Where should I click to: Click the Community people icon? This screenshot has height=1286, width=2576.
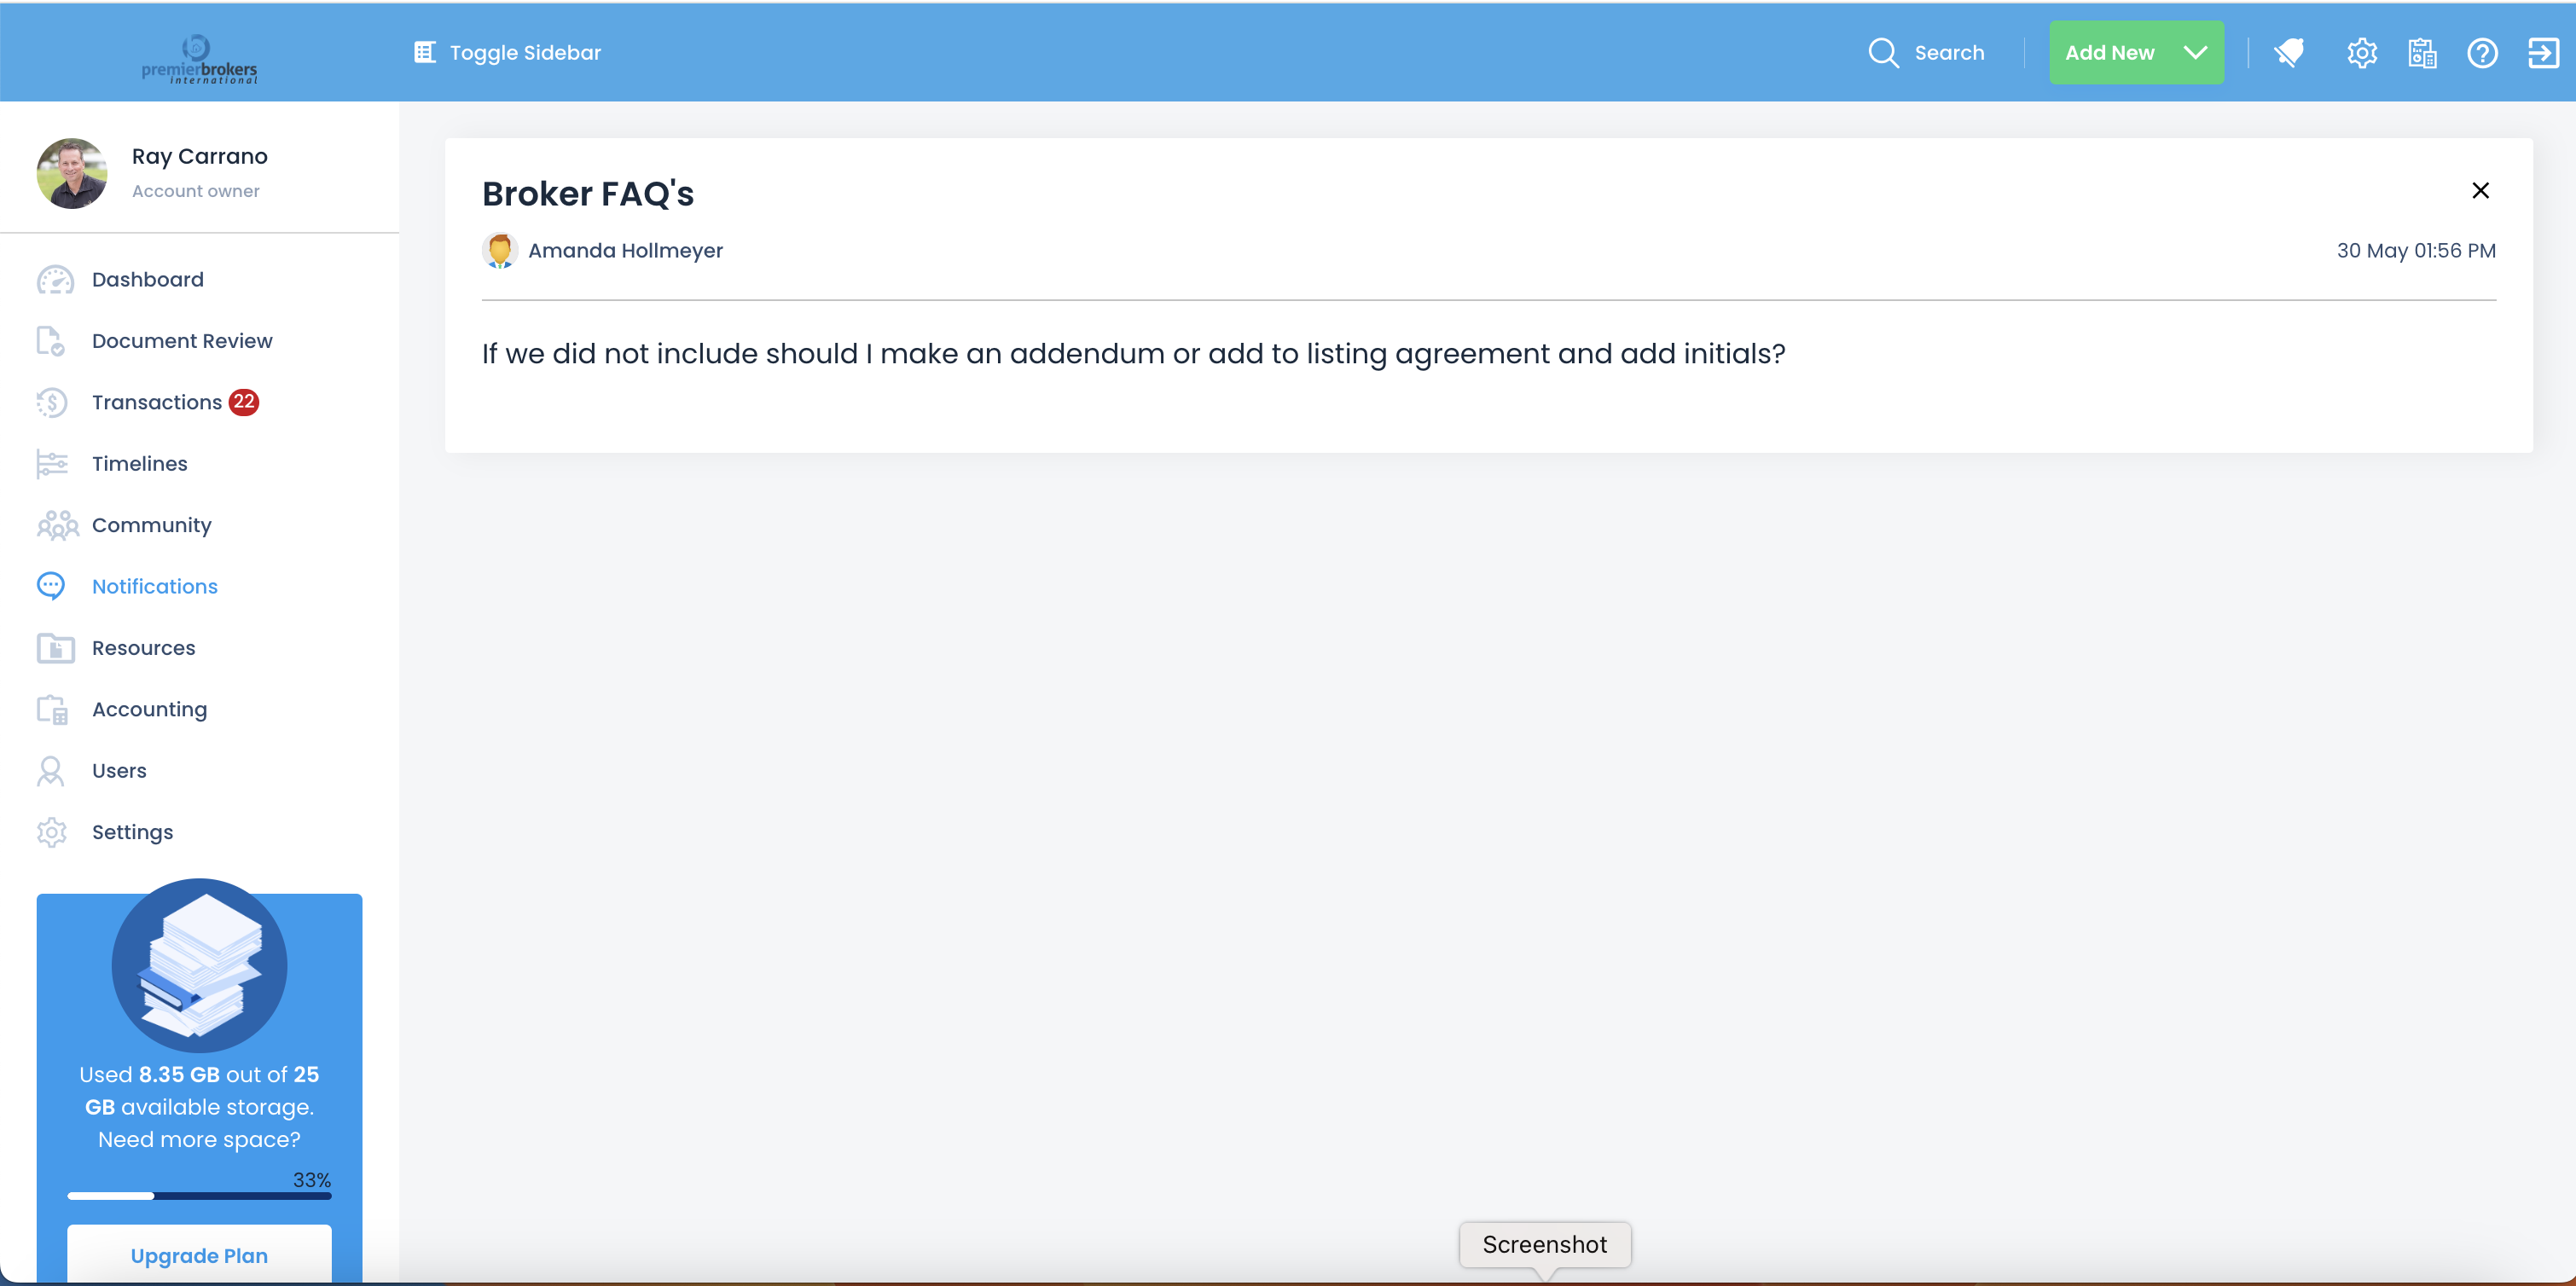point(58,525)
